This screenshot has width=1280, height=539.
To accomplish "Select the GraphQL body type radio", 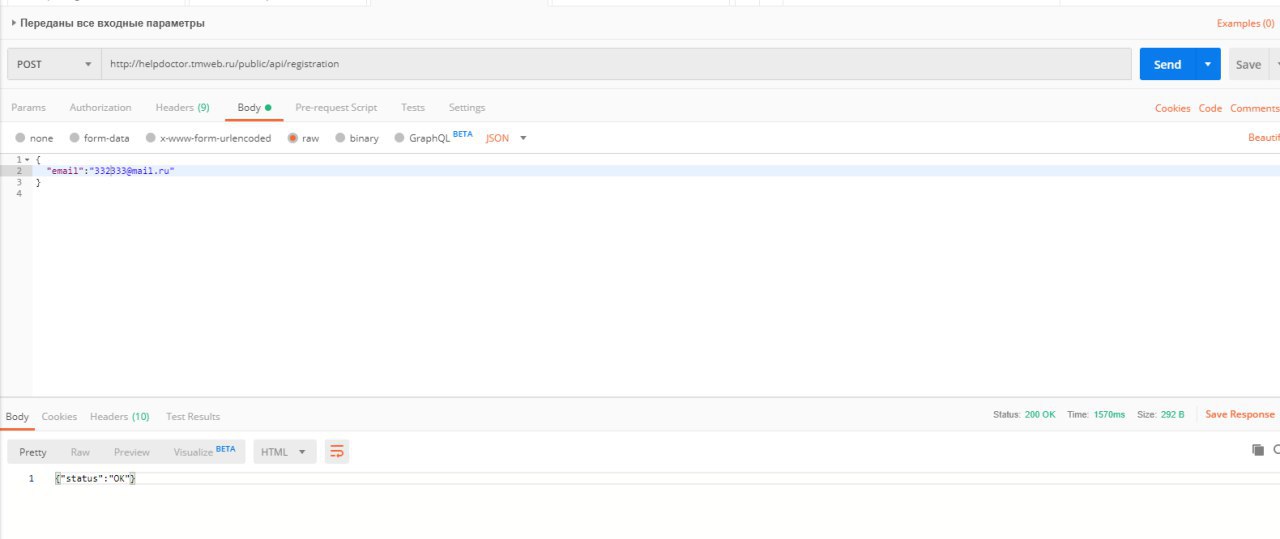I will pyautogui.click(x=400, y=138).
